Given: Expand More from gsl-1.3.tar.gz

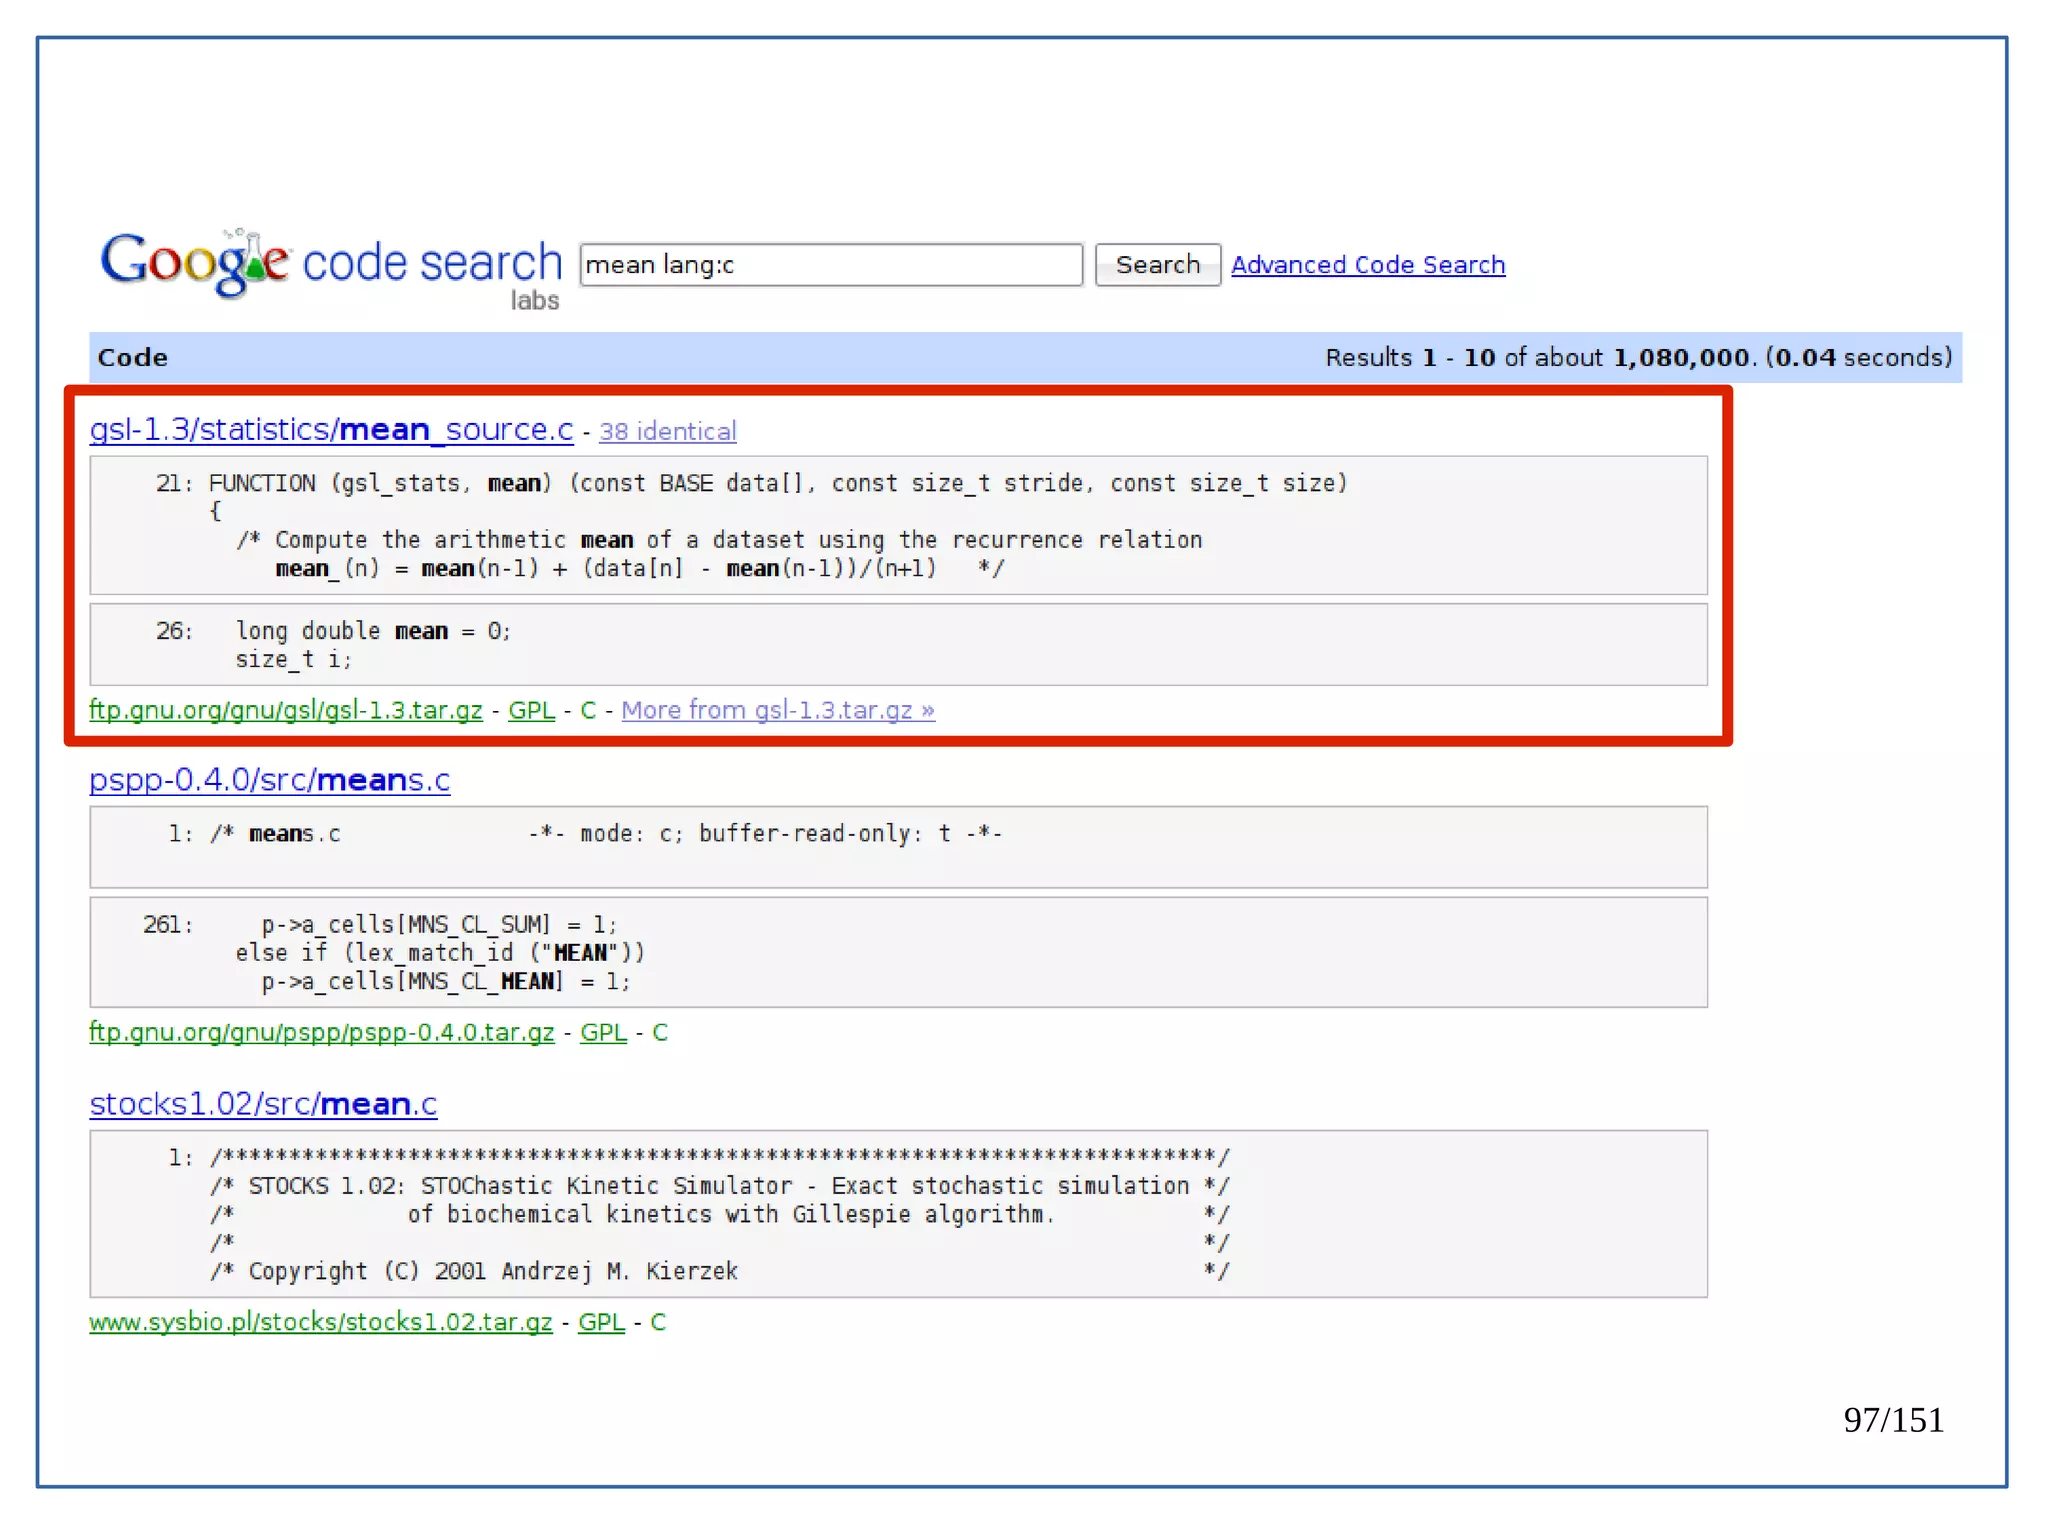Looking at the screenshot, I should point(777,710).
